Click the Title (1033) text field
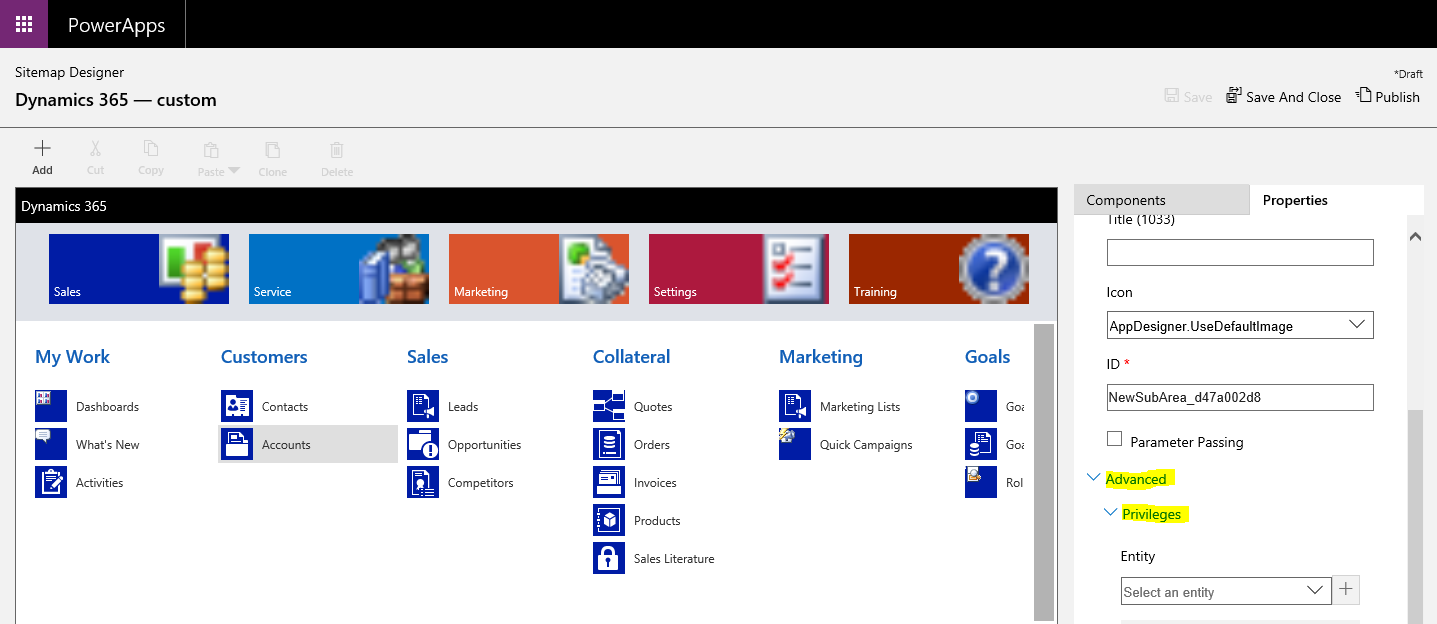Screen dimensions: 1437x624 [x=1240, y=252]
